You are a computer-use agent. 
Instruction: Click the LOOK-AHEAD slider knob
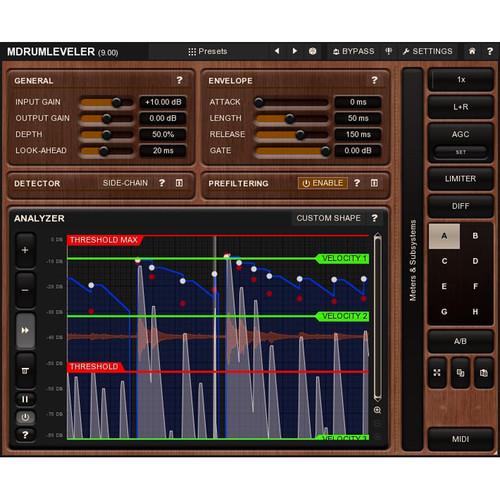[104, 151]
